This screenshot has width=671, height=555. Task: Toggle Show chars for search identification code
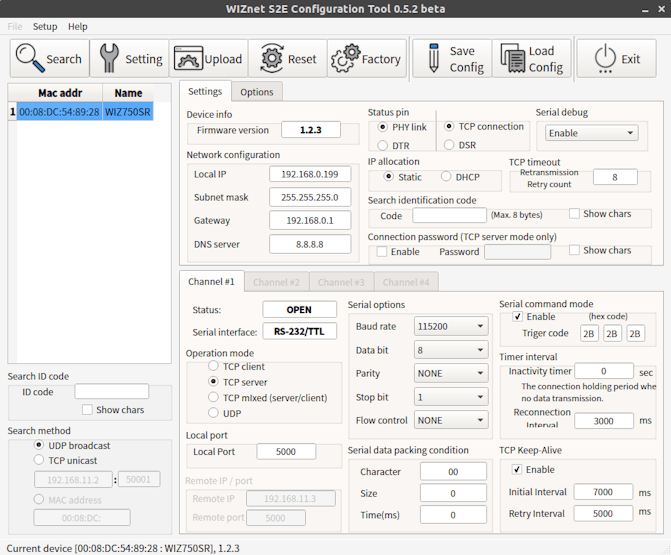[574, 214]
